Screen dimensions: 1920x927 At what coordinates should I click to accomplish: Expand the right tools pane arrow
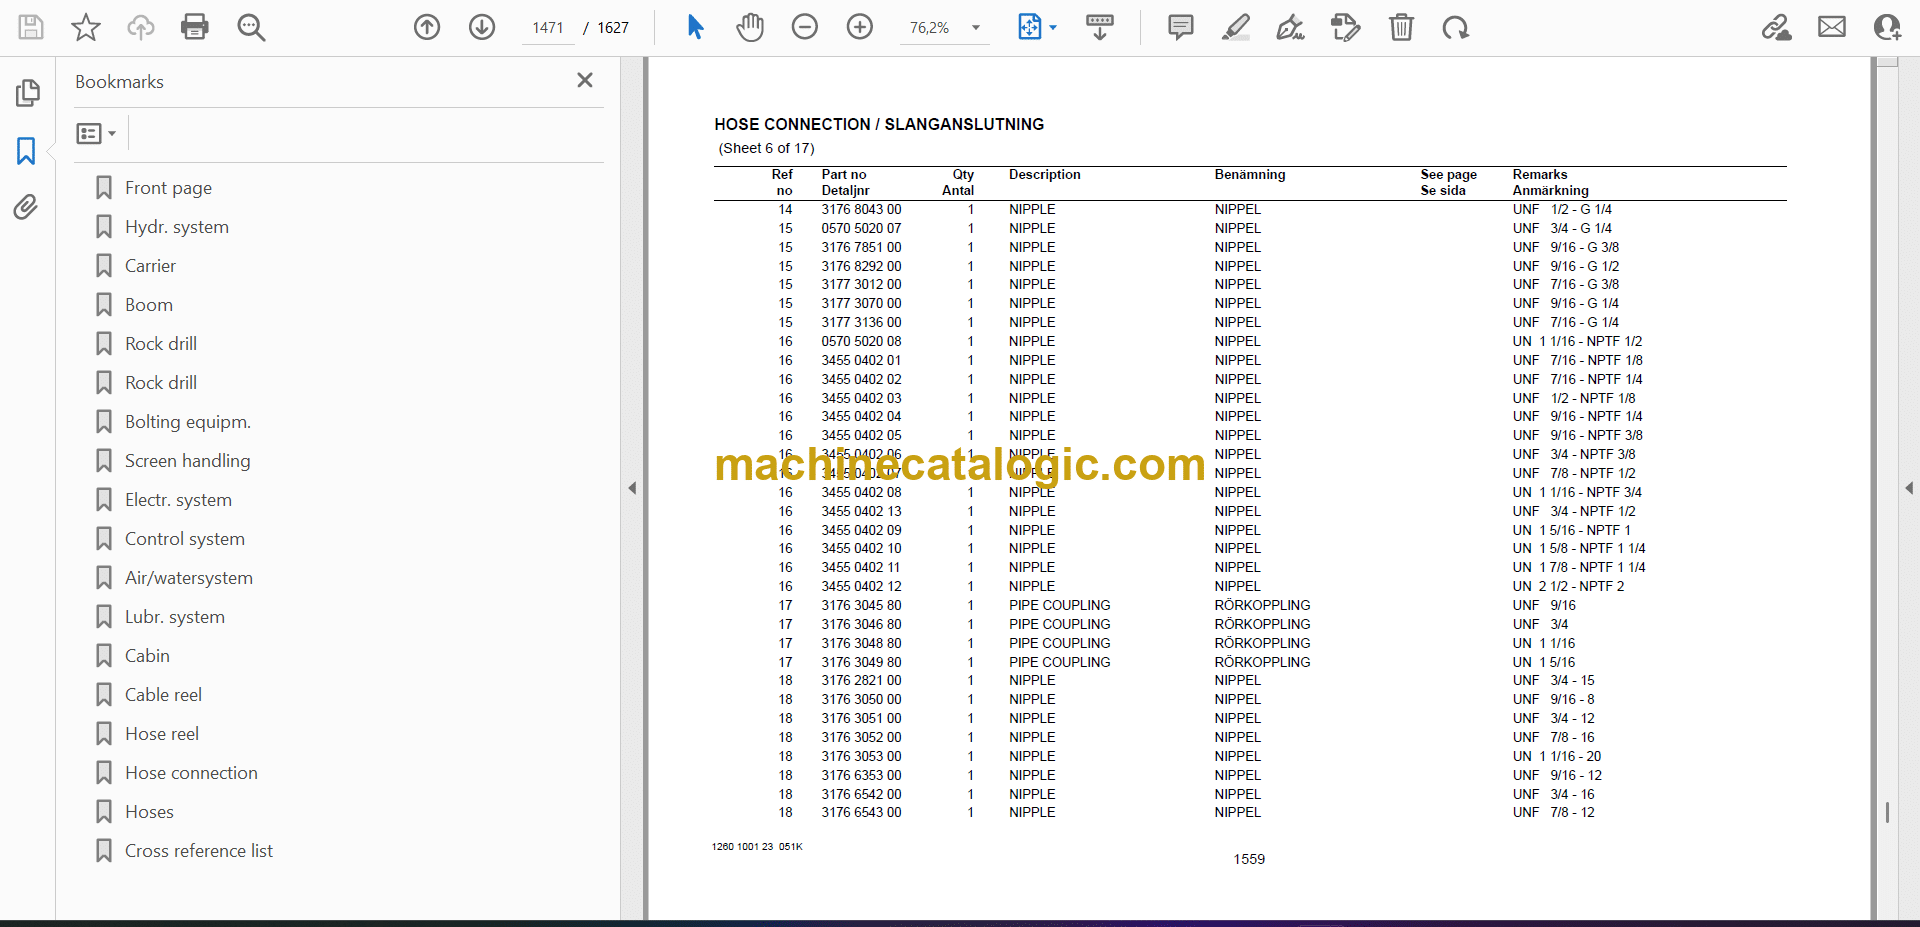(x=1909, y=488)
